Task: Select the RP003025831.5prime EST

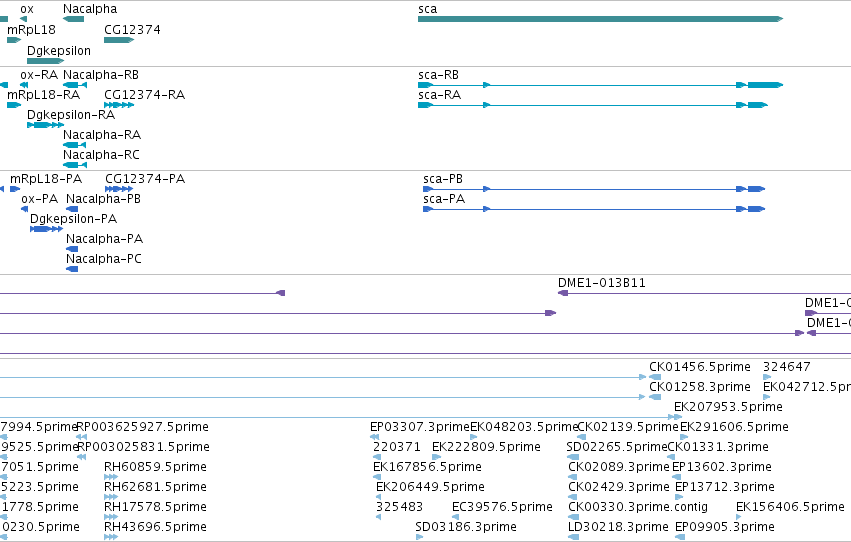Action: point(82,457)
